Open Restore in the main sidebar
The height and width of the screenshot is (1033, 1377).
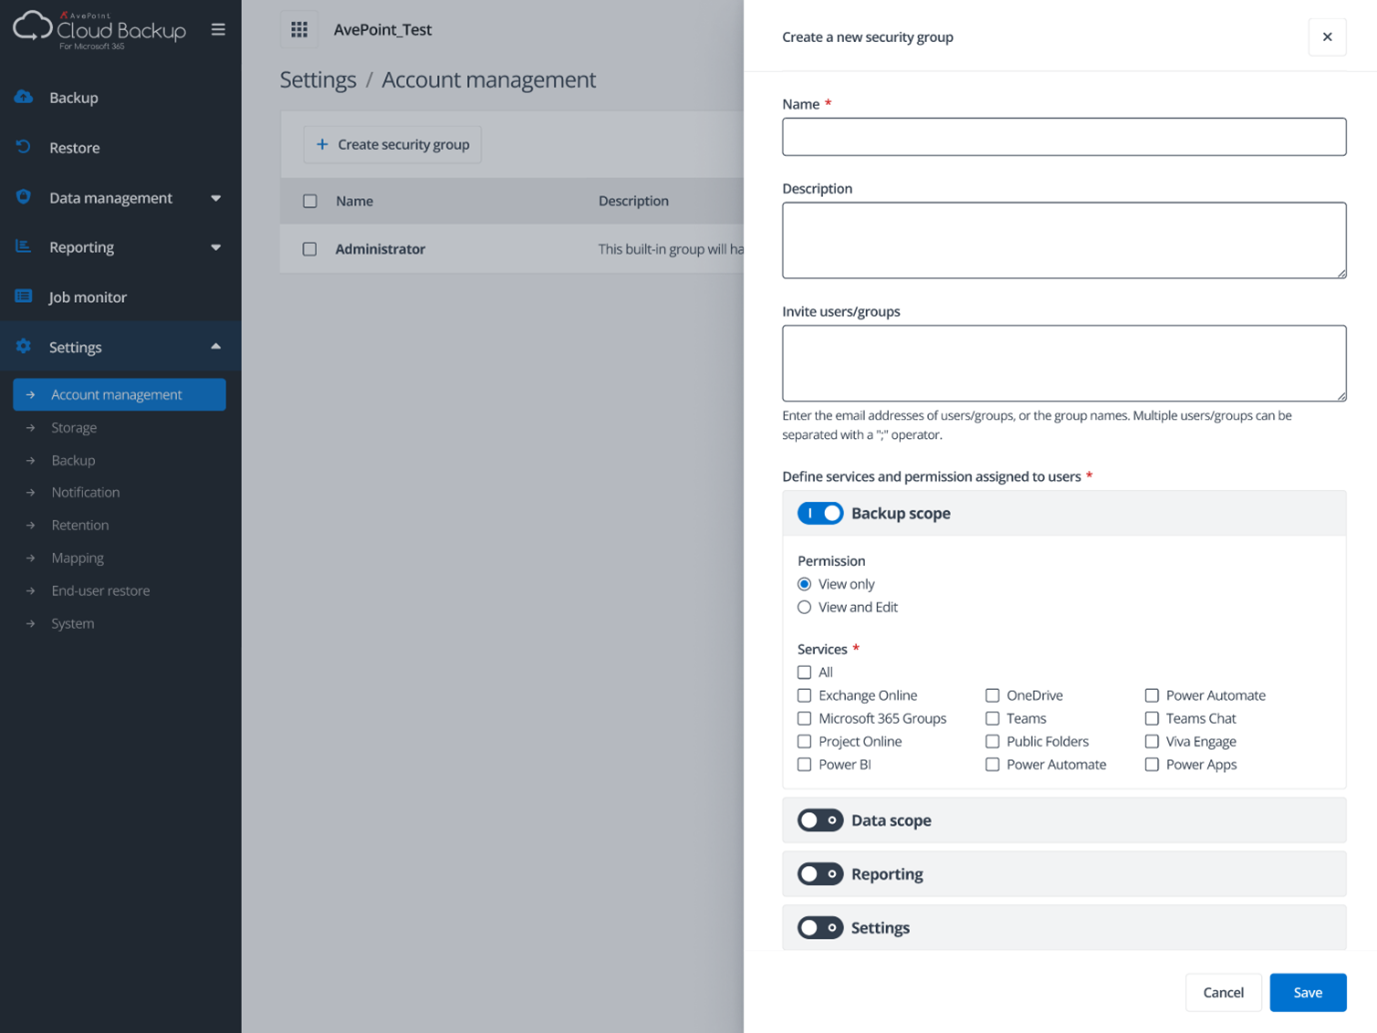click(74, 147)
